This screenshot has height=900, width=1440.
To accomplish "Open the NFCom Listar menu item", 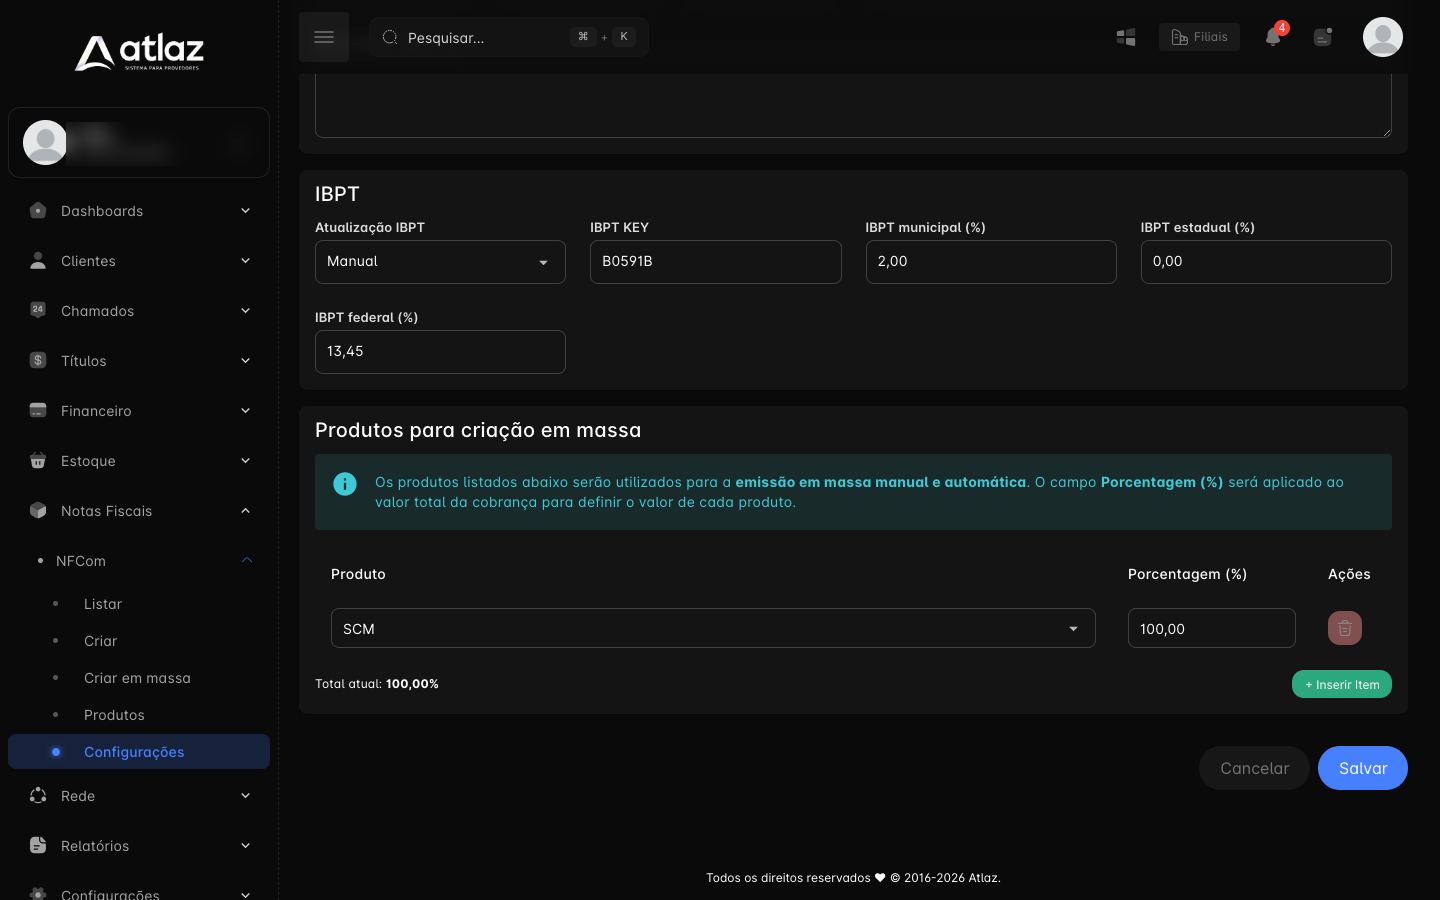I will (x=103, y=604).
